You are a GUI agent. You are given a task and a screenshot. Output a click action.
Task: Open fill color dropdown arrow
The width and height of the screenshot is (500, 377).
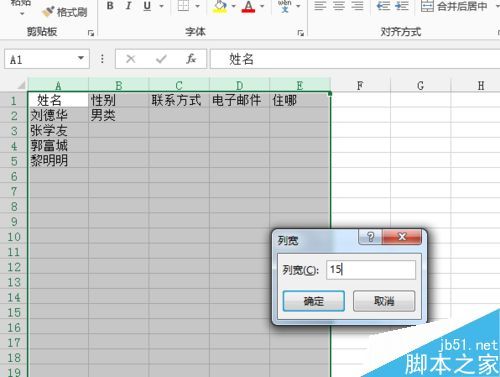tap(233, 6)
